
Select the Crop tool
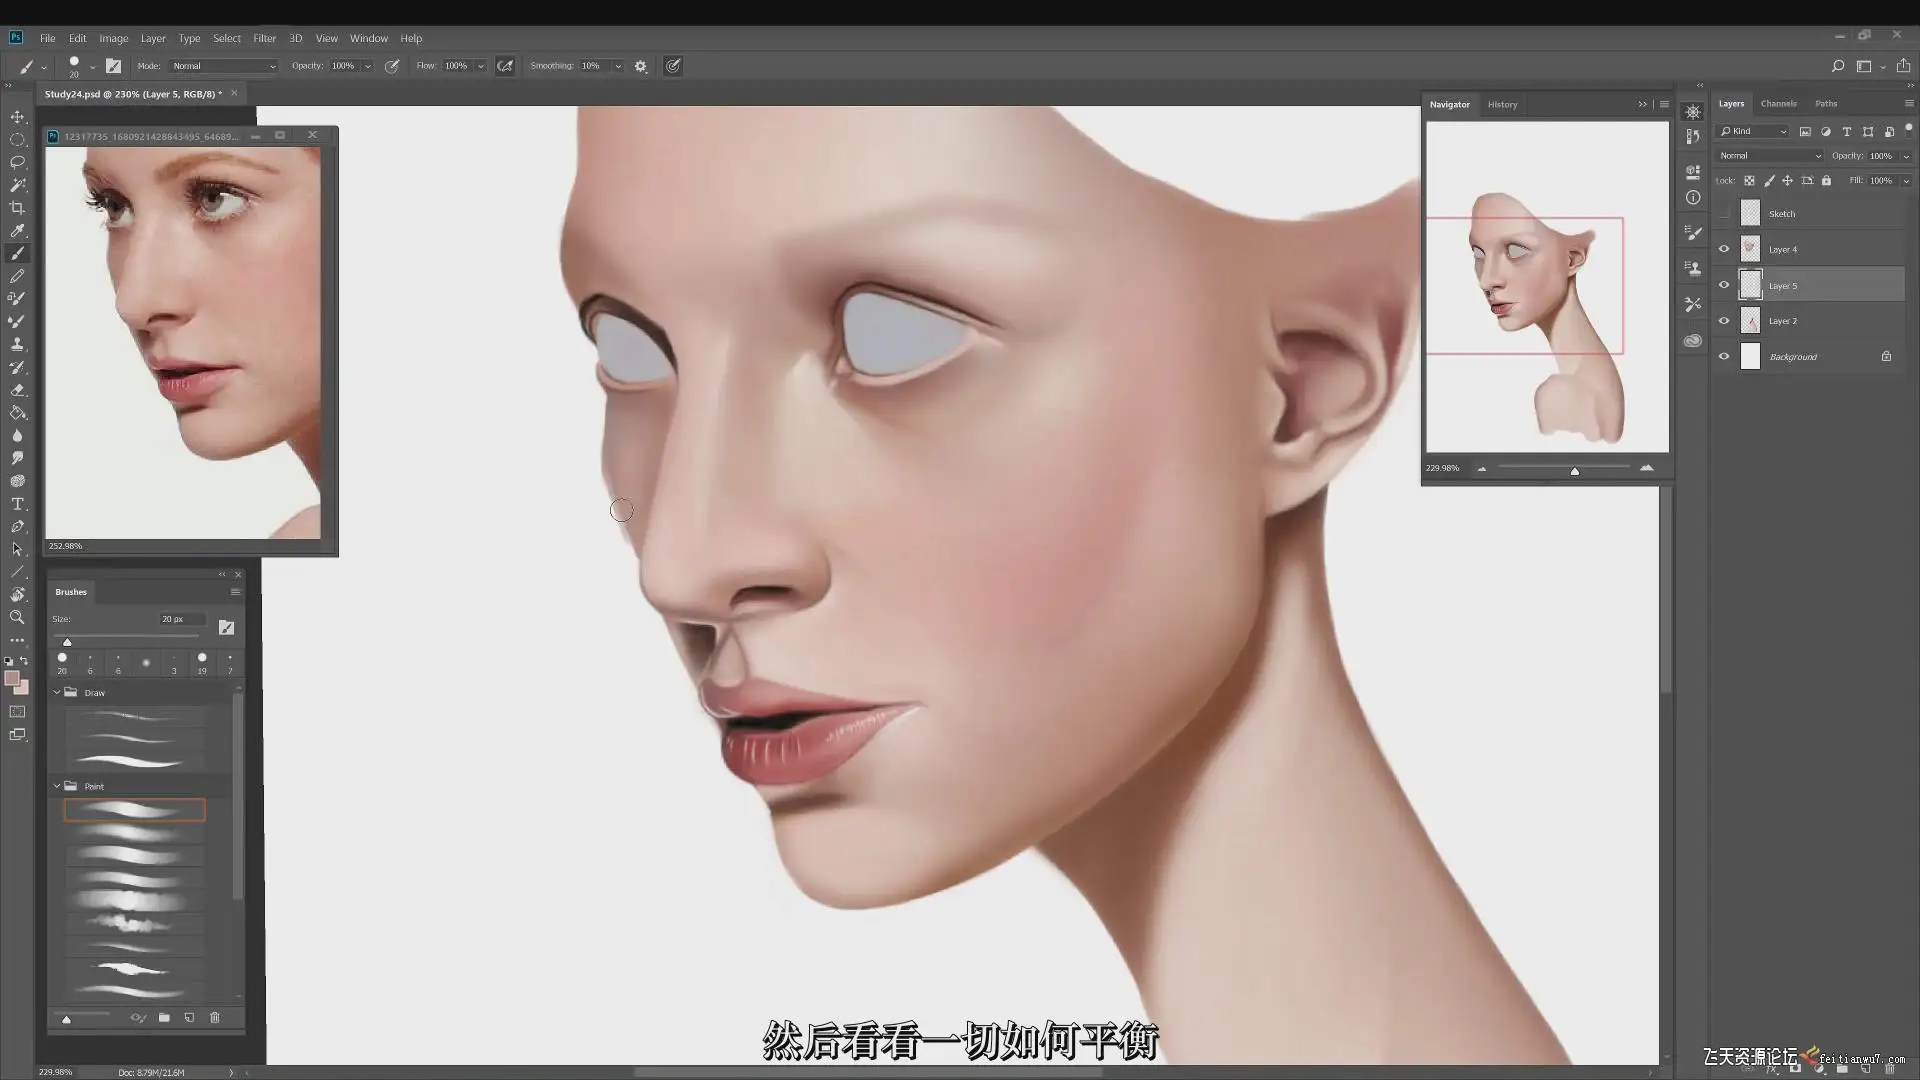click(x=17, y=208)
